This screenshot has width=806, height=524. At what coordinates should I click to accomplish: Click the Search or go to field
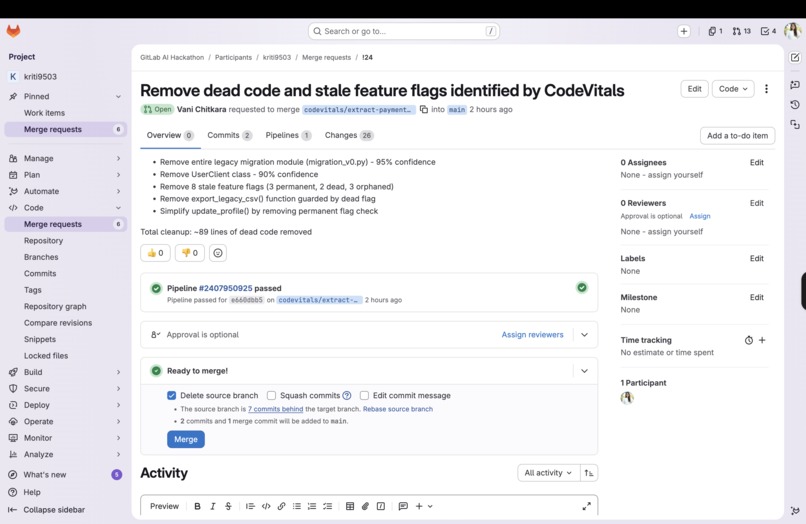coord(404,31)
